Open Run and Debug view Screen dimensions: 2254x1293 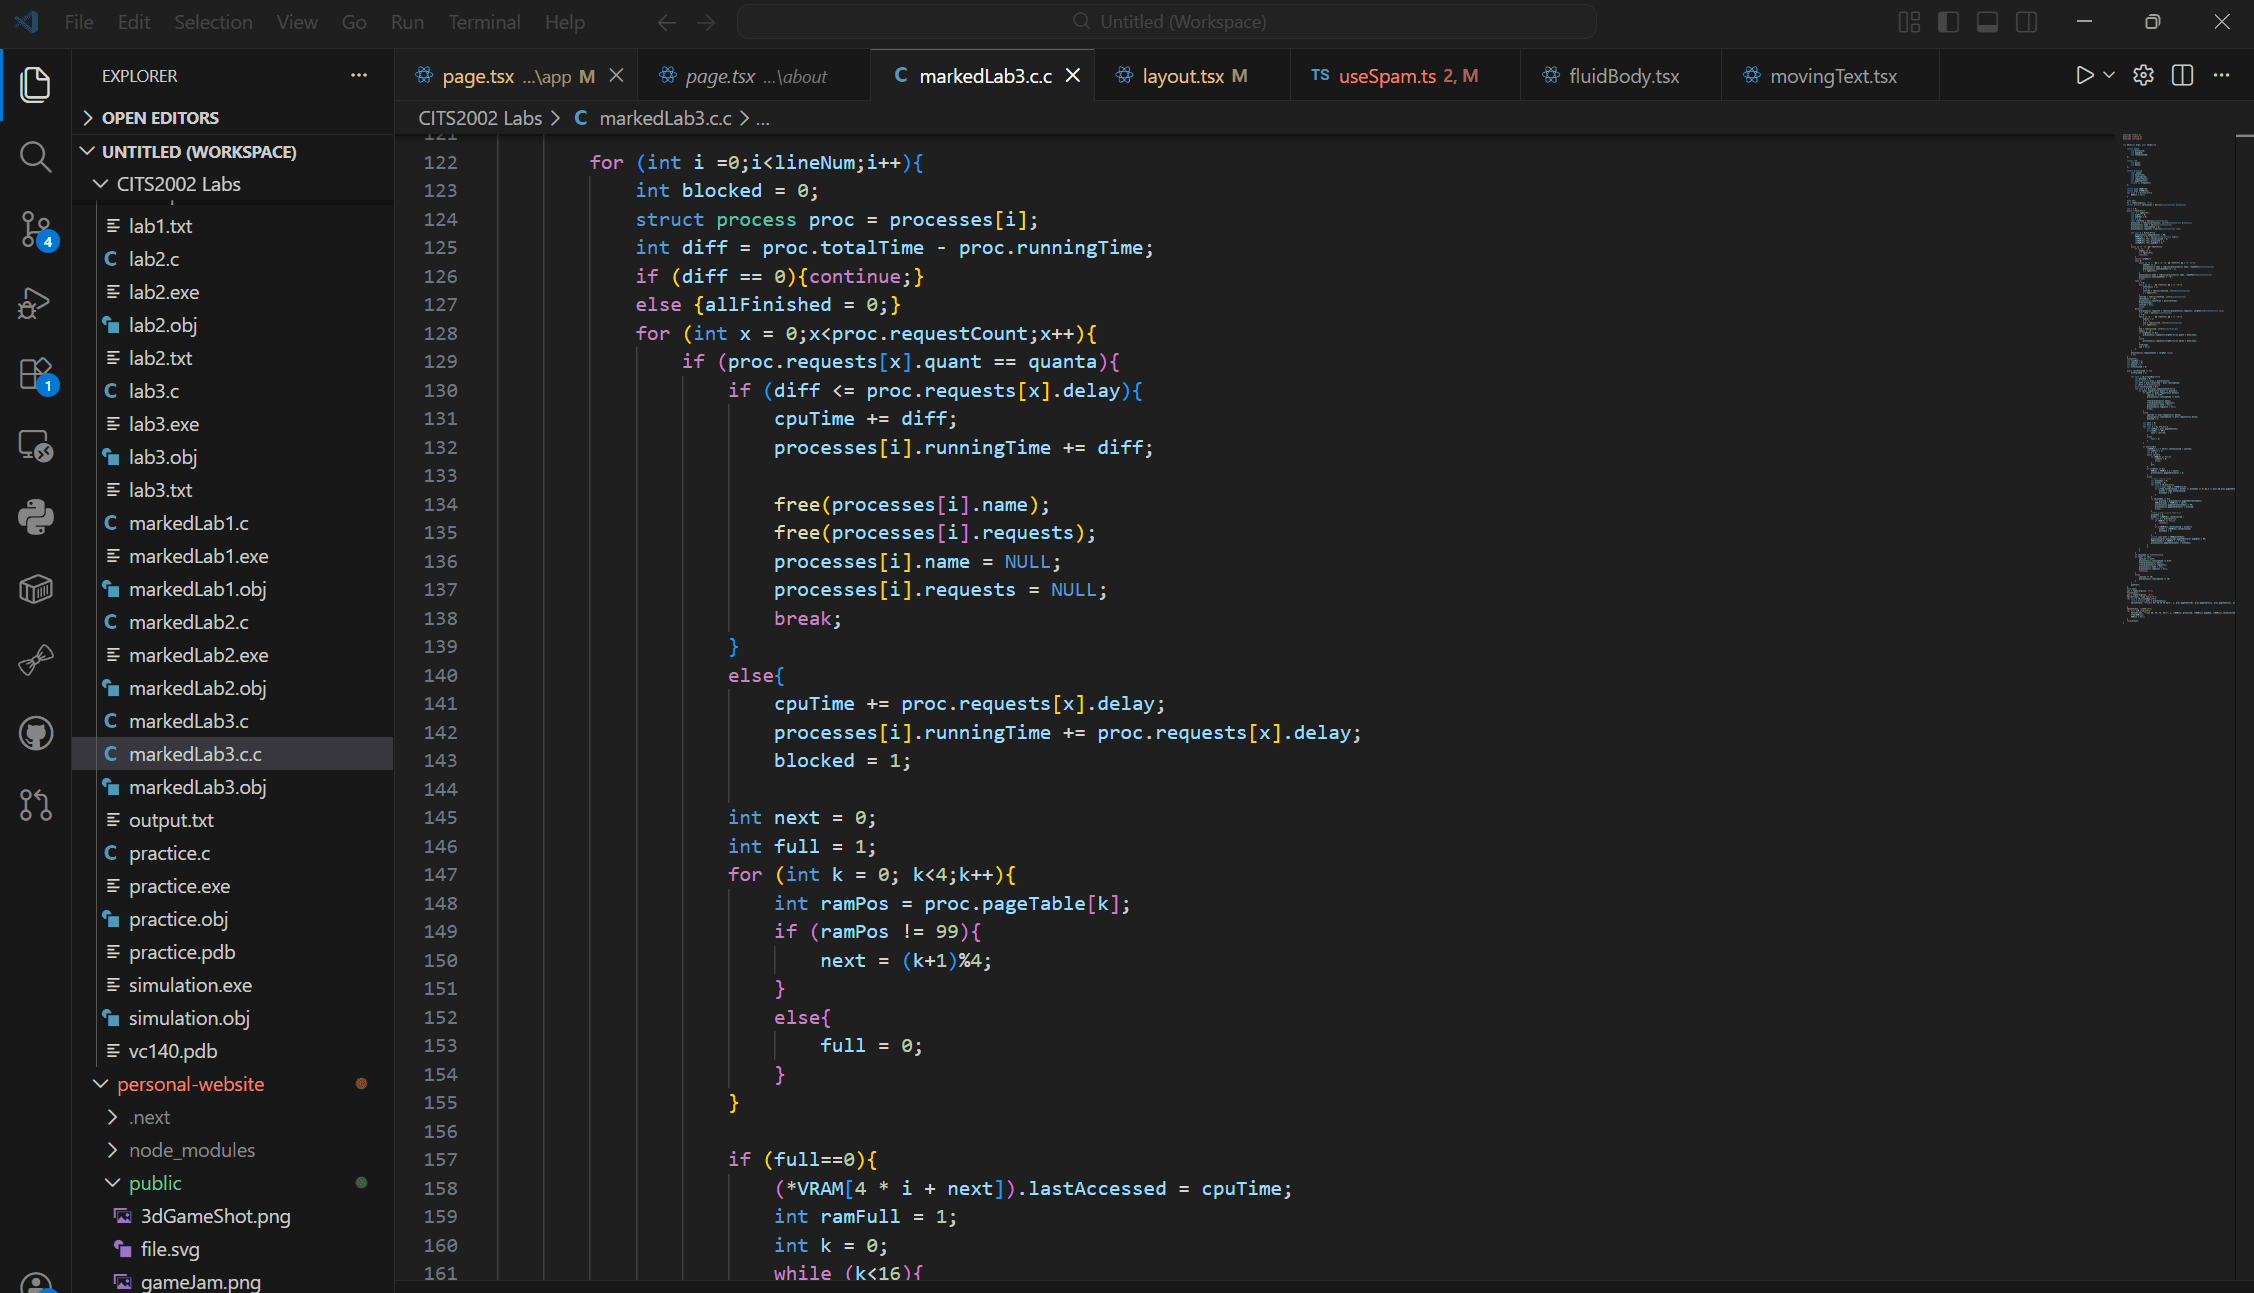point(35,302)
